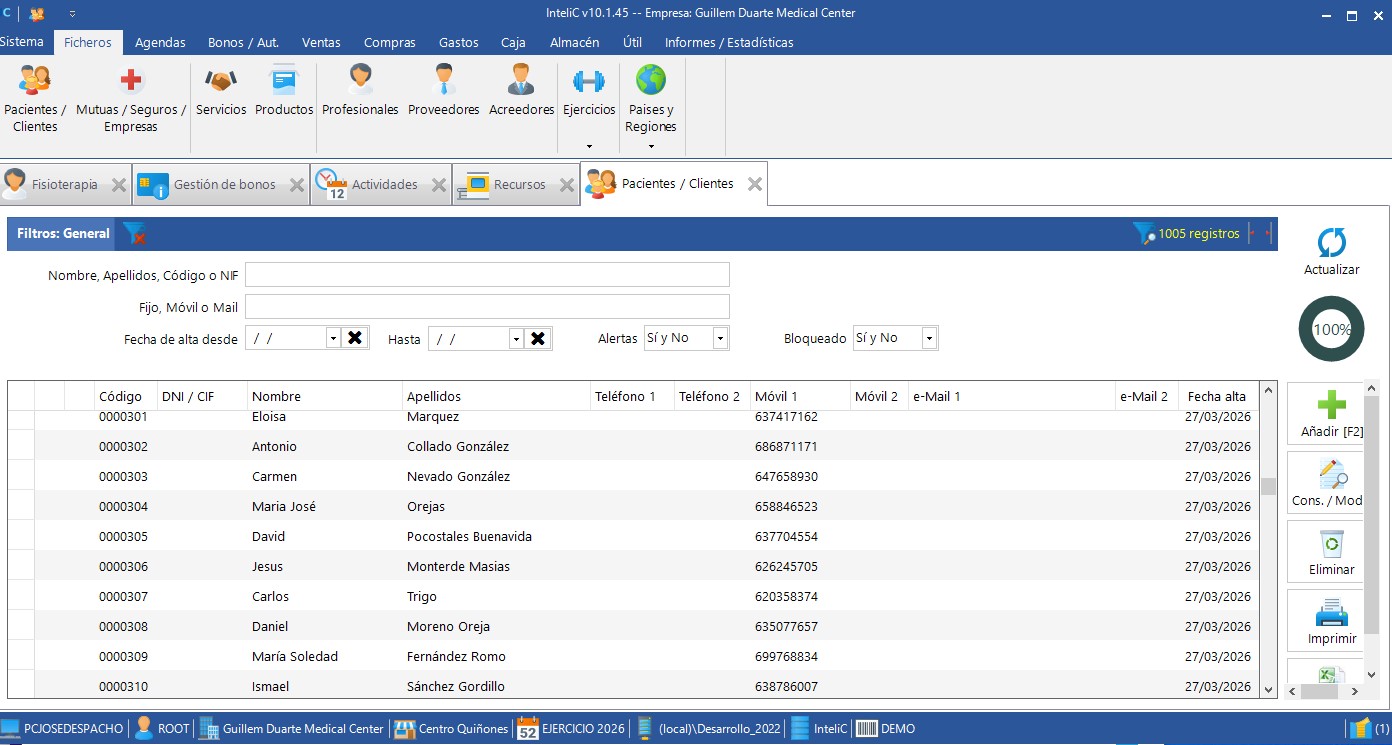
Task: Click the EJERCICIO 2026 status bar item
Action: coord(571,729)
